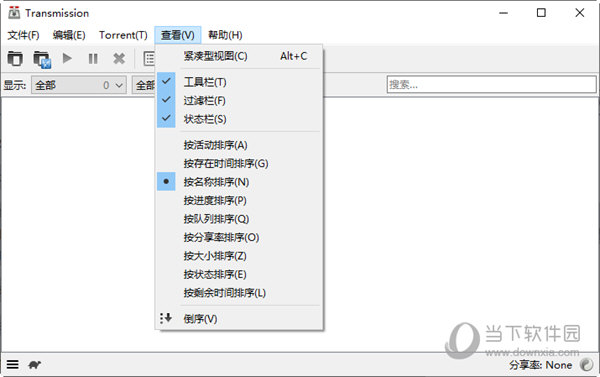Toggle 倒序(V) reverse sort order
The height and width of the screenshot is (377, 600).
tap(240, 318)
